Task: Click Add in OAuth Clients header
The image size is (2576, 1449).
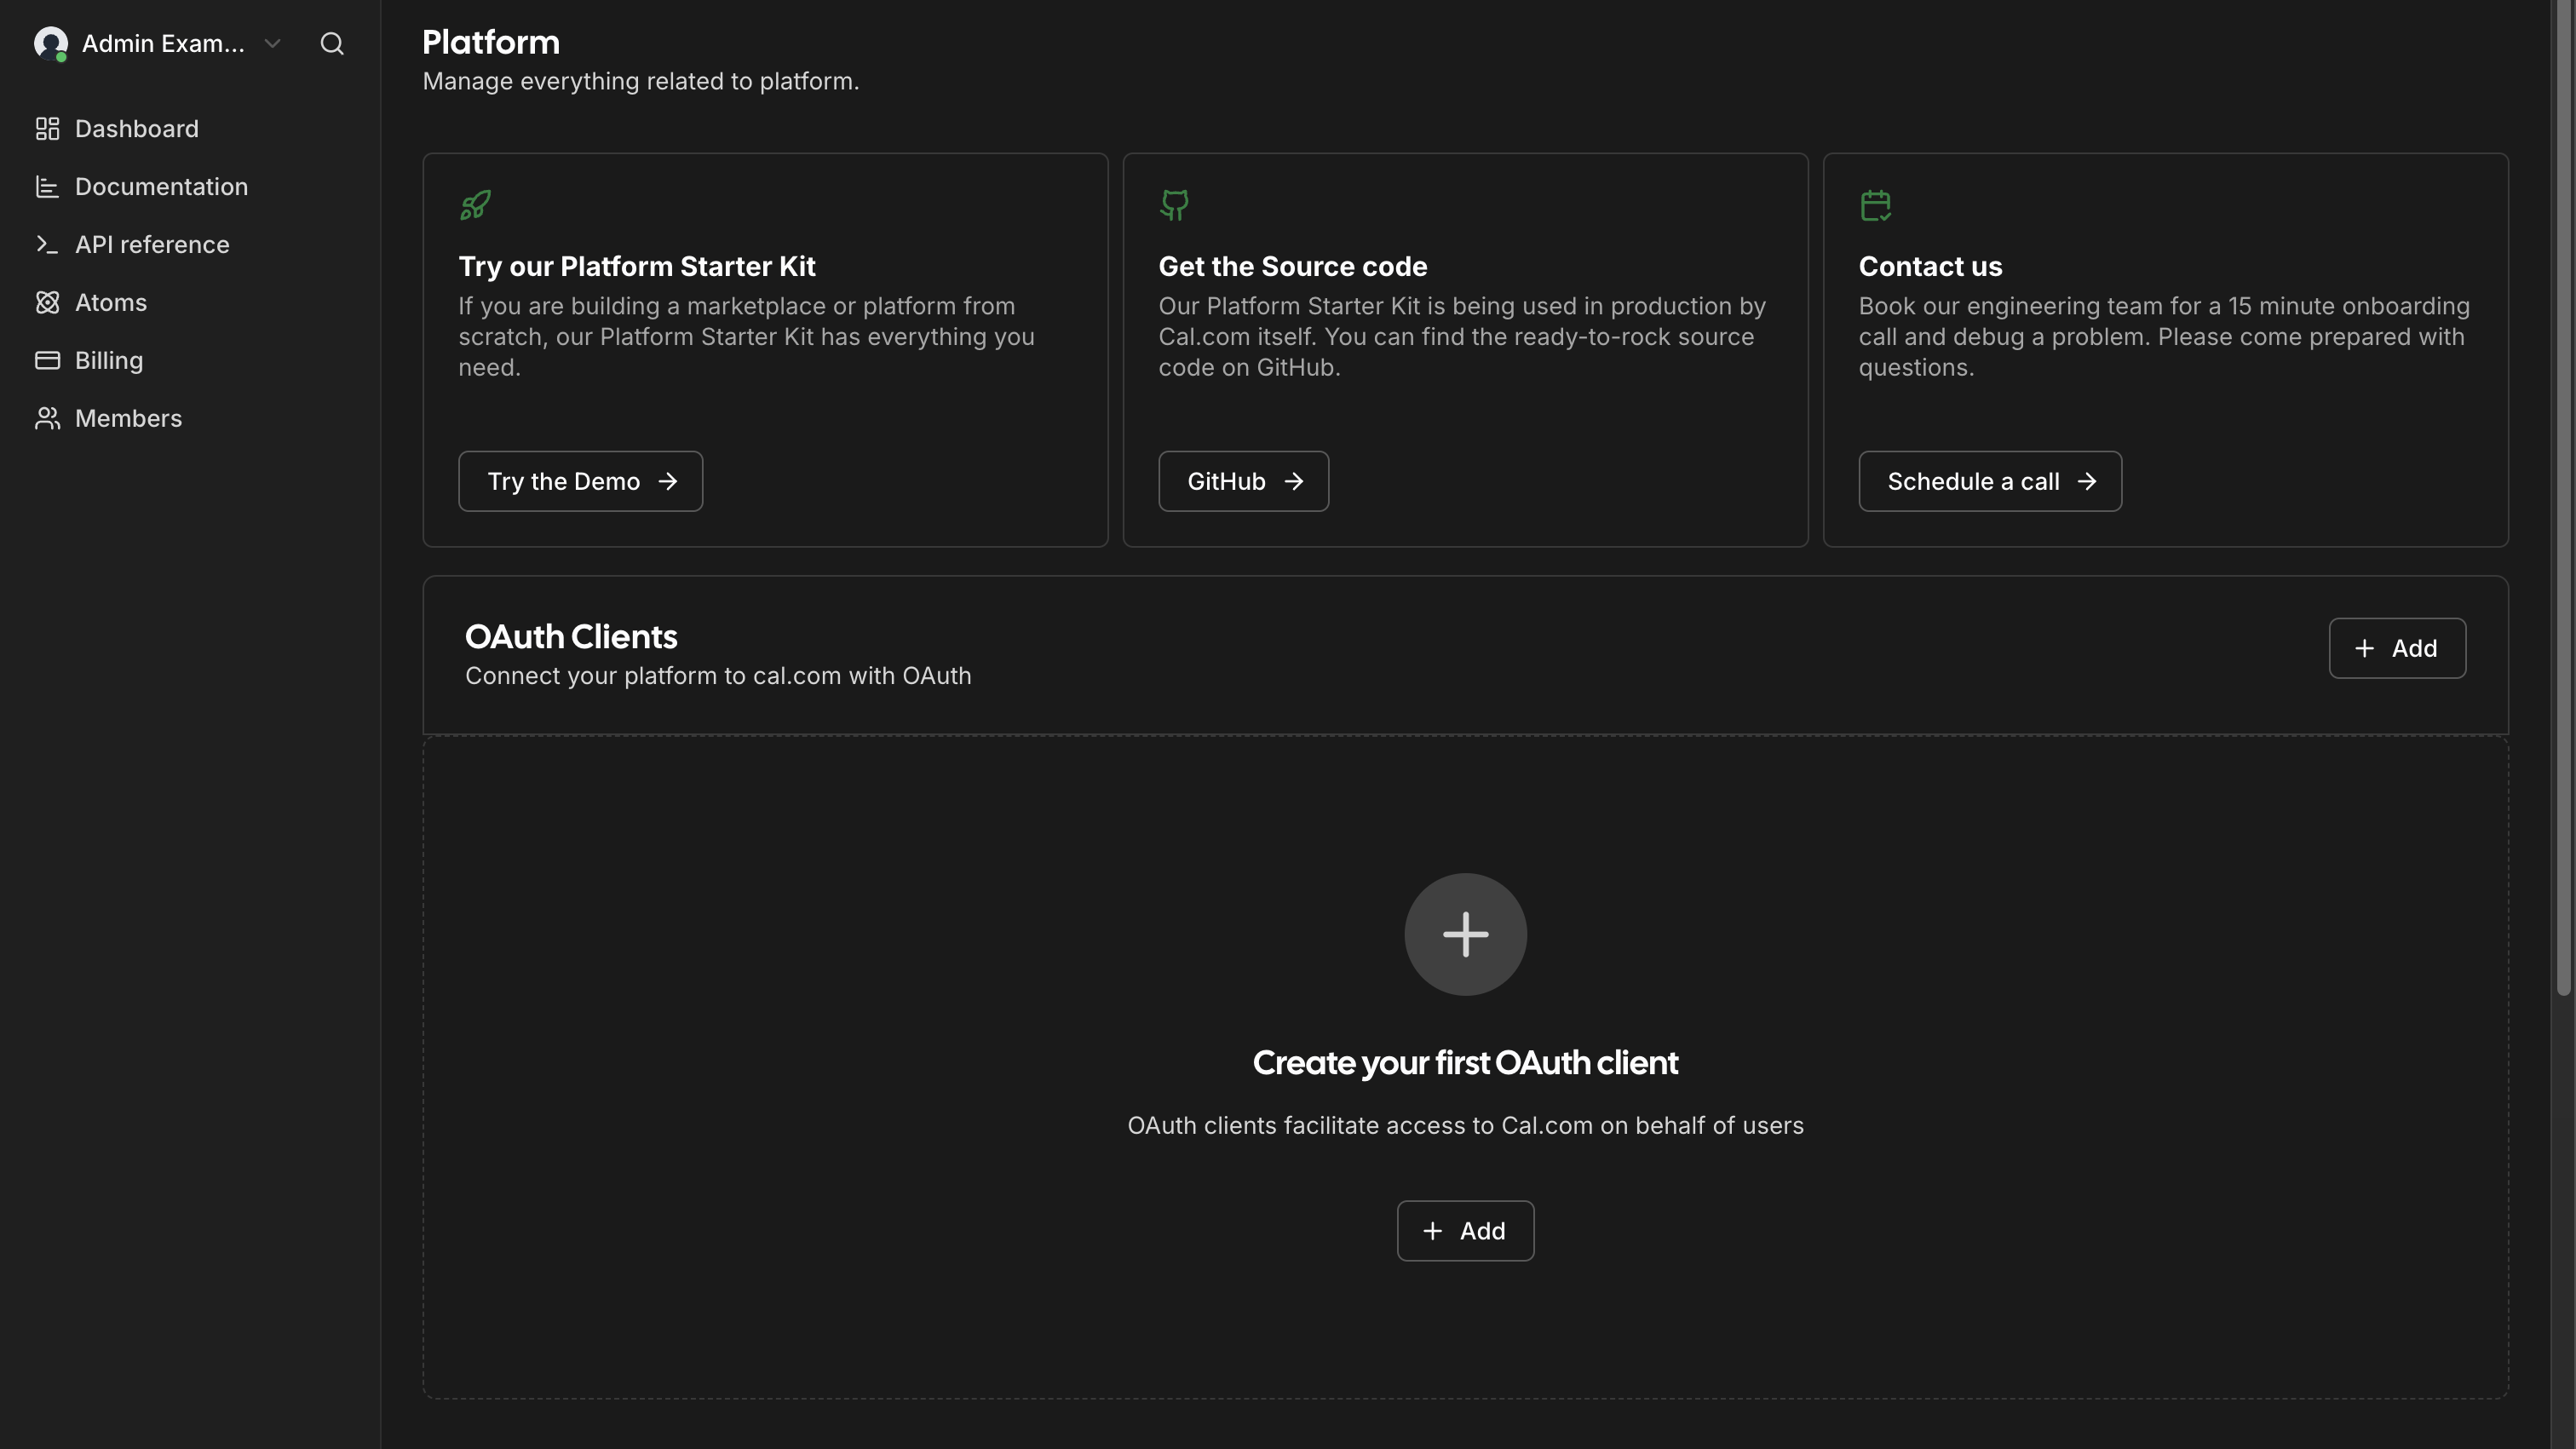Action: (x=2396, y=649)
